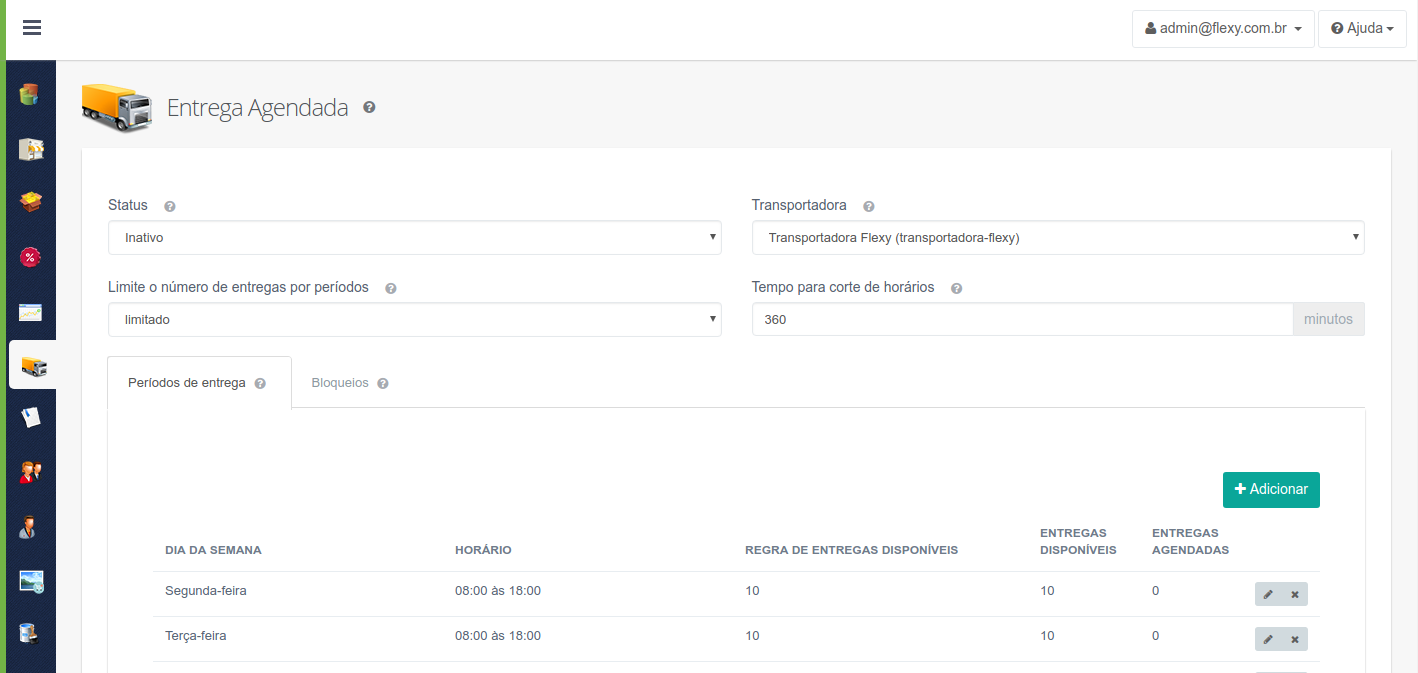This screenshot has height=673, width=1418.
Task: Open the hamburger menu
Action: tap(32, 28)
